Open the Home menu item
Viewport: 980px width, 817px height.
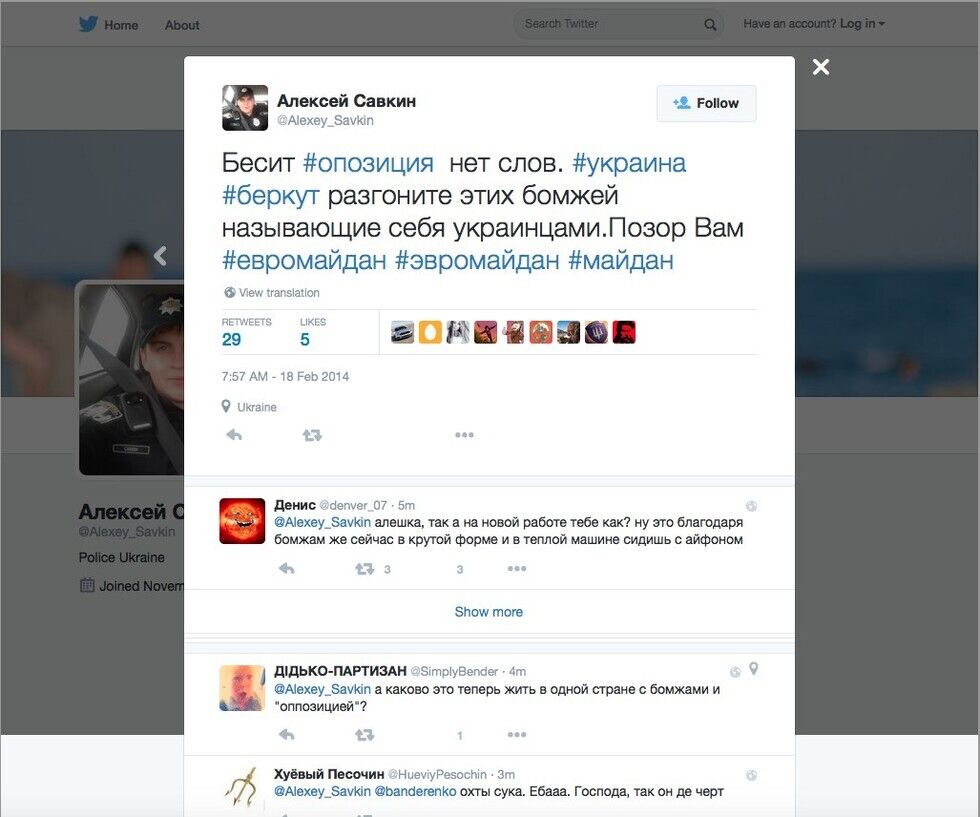coord(121,25)
